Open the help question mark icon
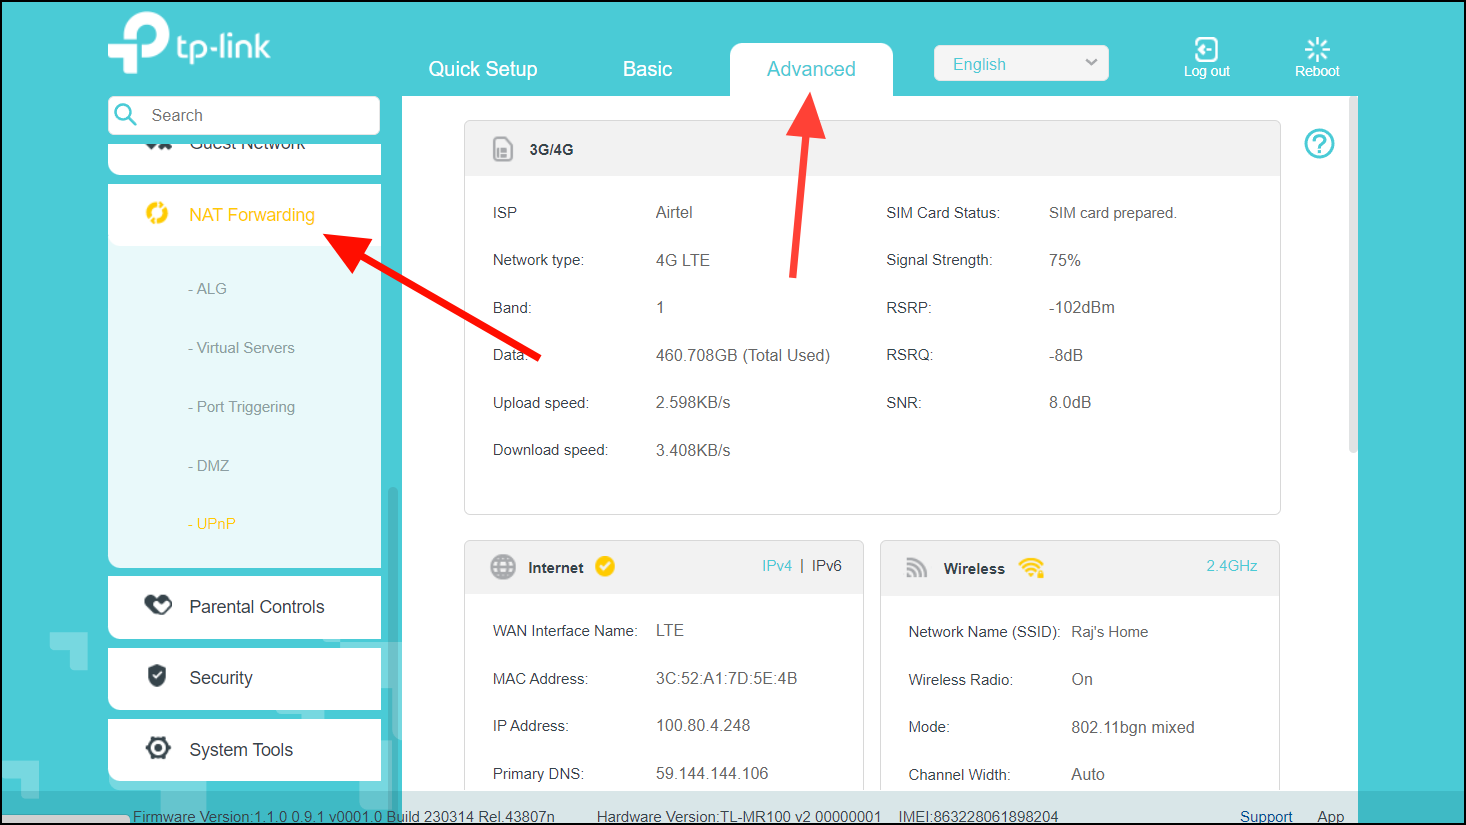This screenshot has width=1466, height=825. [1319, 144]
